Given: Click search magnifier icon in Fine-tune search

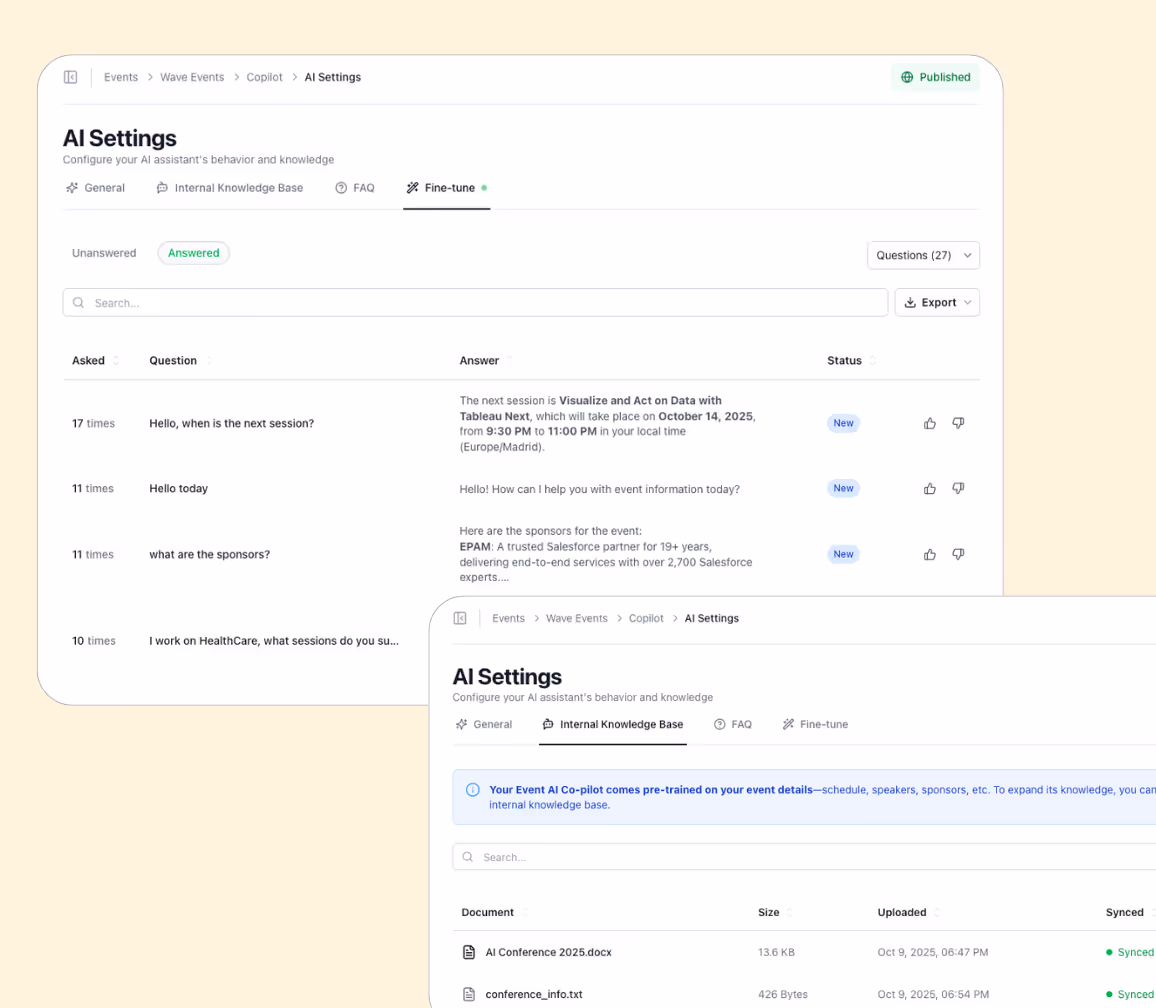Looking at the screenshot, I should tap(78, 302).
